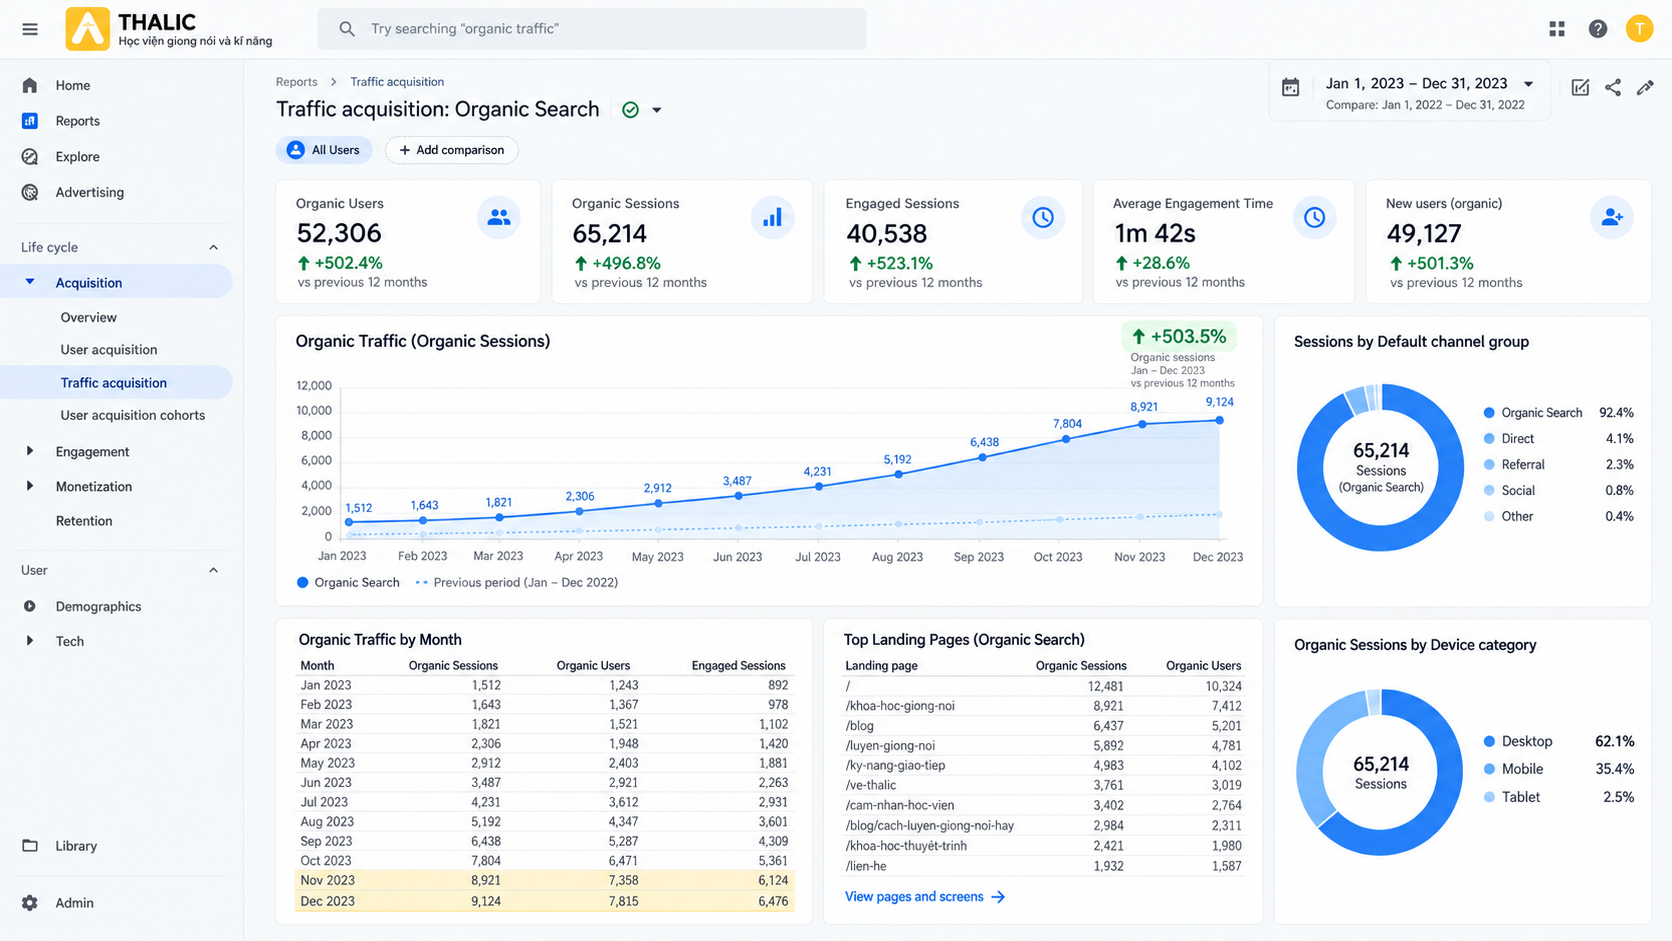This screenshot has width=1672, height=941.
Task: Click the Reports breadcrumb link
Action: (x=296, y=82)
